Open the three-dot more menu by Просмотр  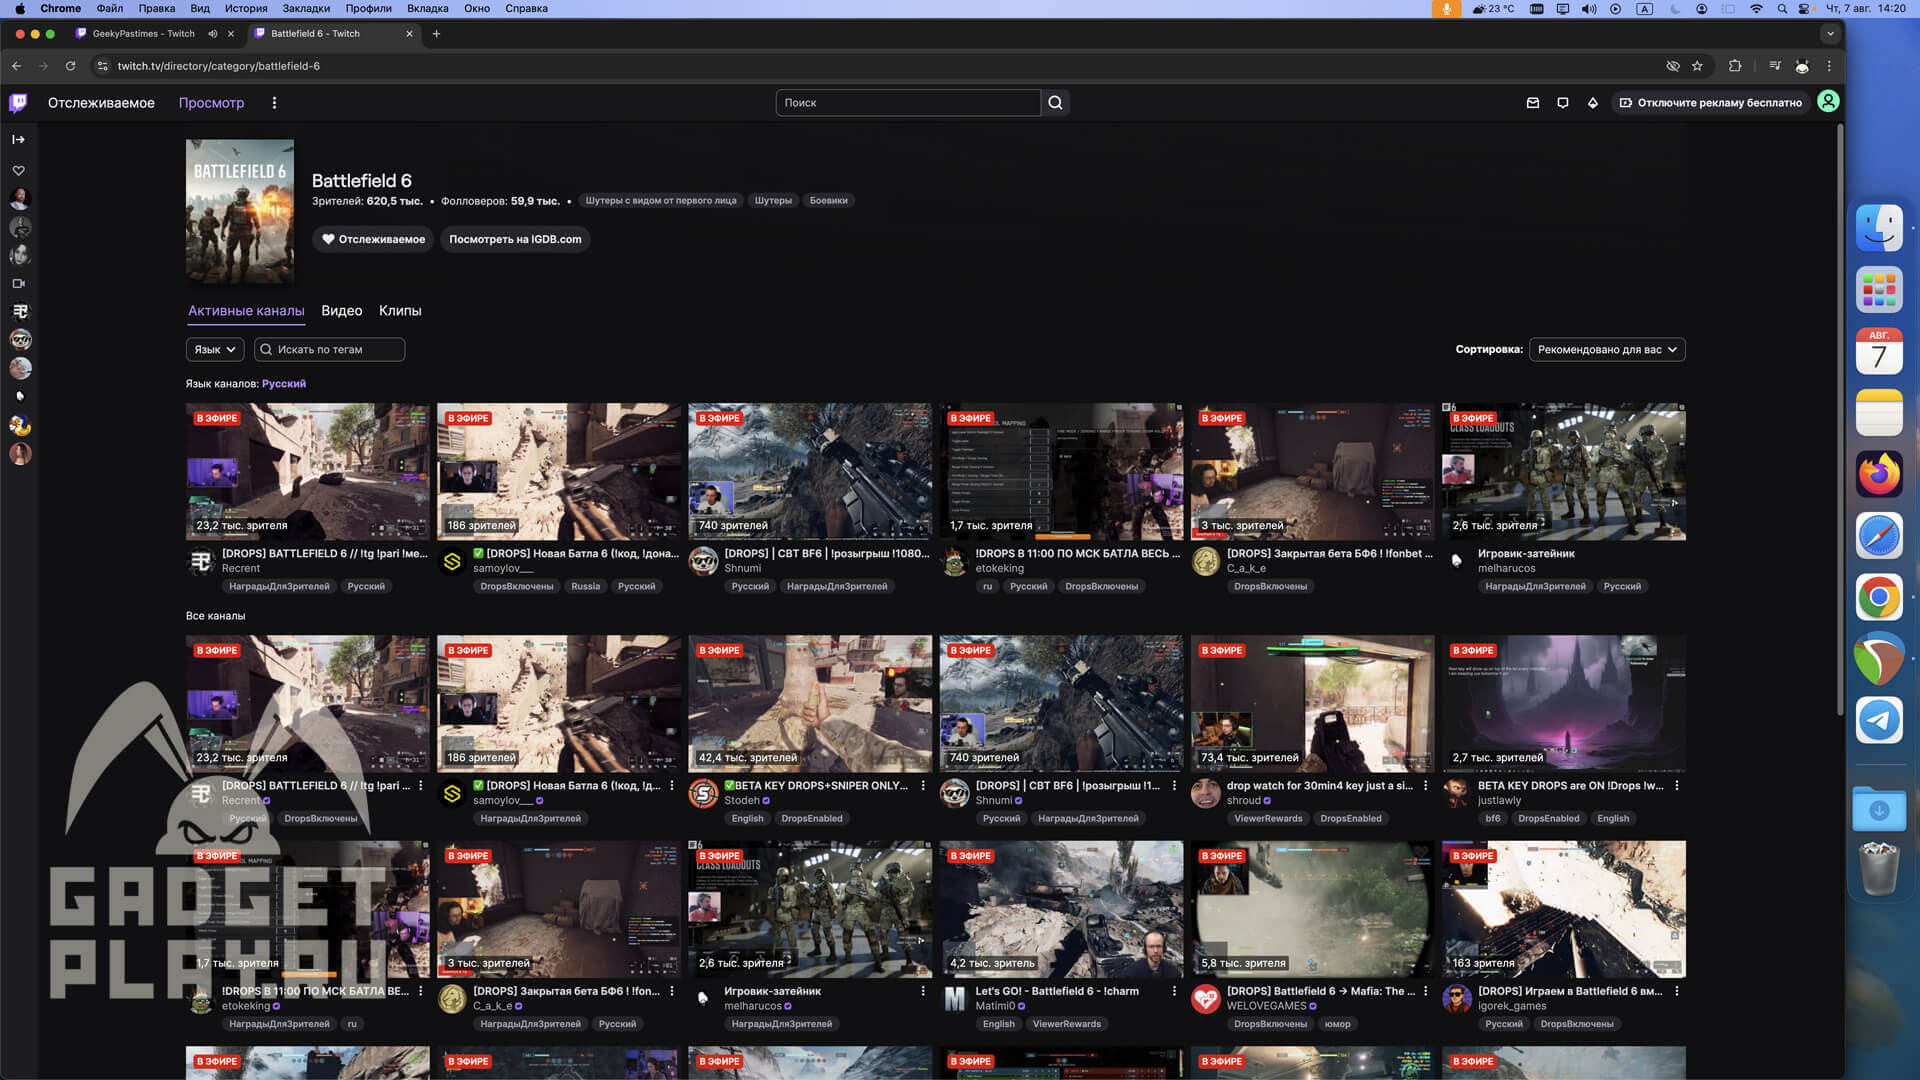tap(273, 102)
